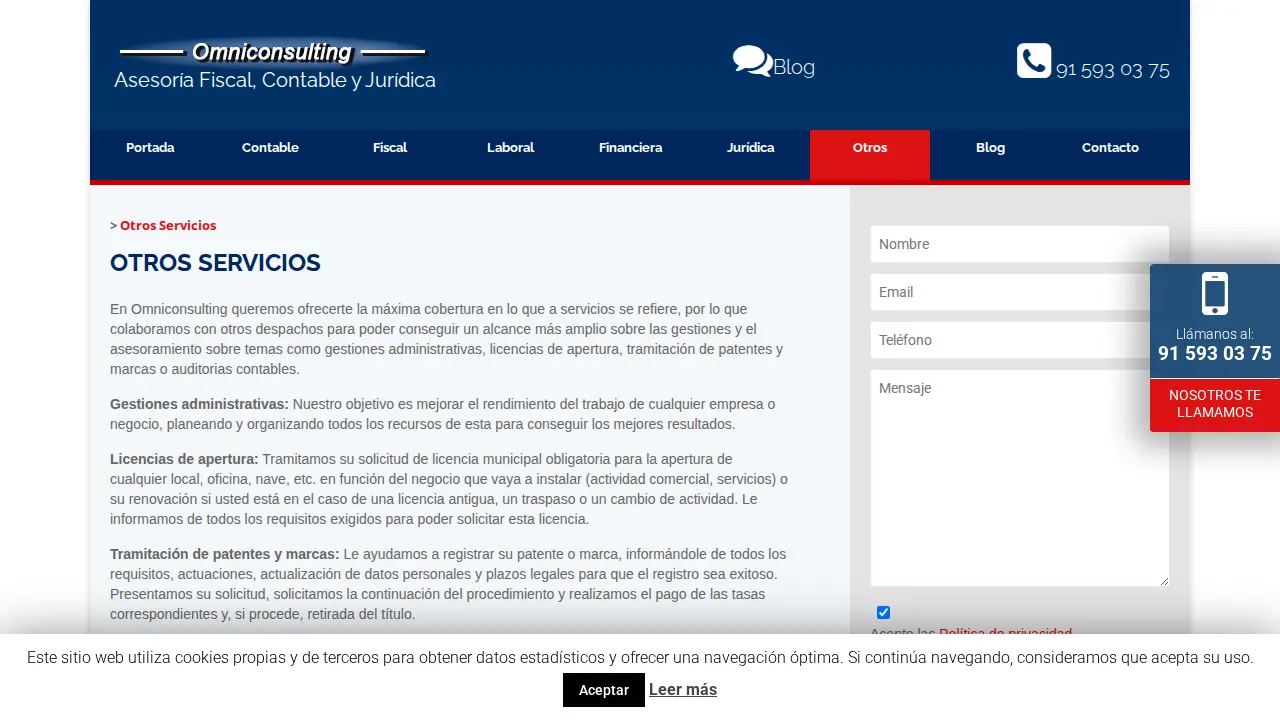Click the Omniconsulting logo
This screenshot has width=1280, height=720.
pos(273,53)
